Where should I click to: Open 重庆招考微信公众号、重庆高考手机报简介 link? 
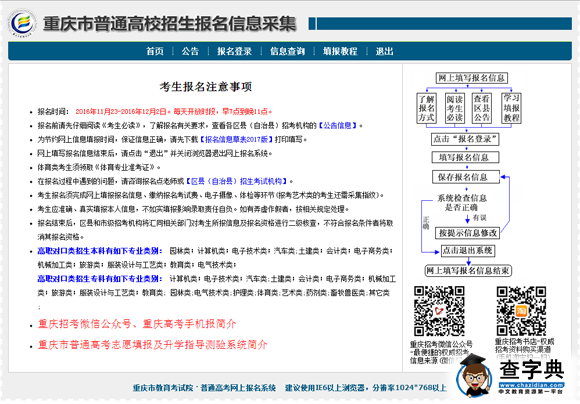click(x=137, y=324)
